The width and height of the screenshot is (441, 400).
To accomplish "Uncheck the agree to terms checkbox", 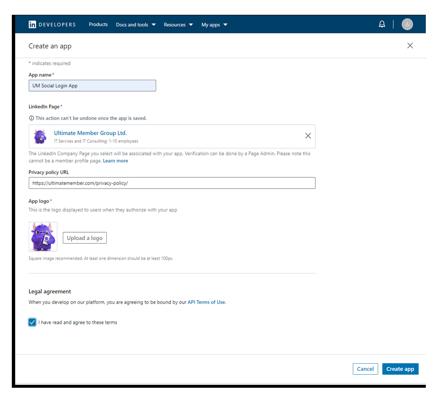I will point(32,322).
